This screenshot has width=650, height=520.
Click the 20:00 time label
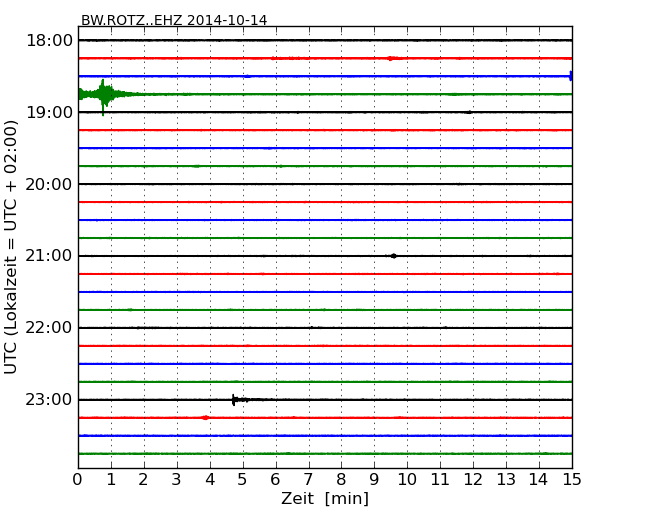[x=49, y=184]
